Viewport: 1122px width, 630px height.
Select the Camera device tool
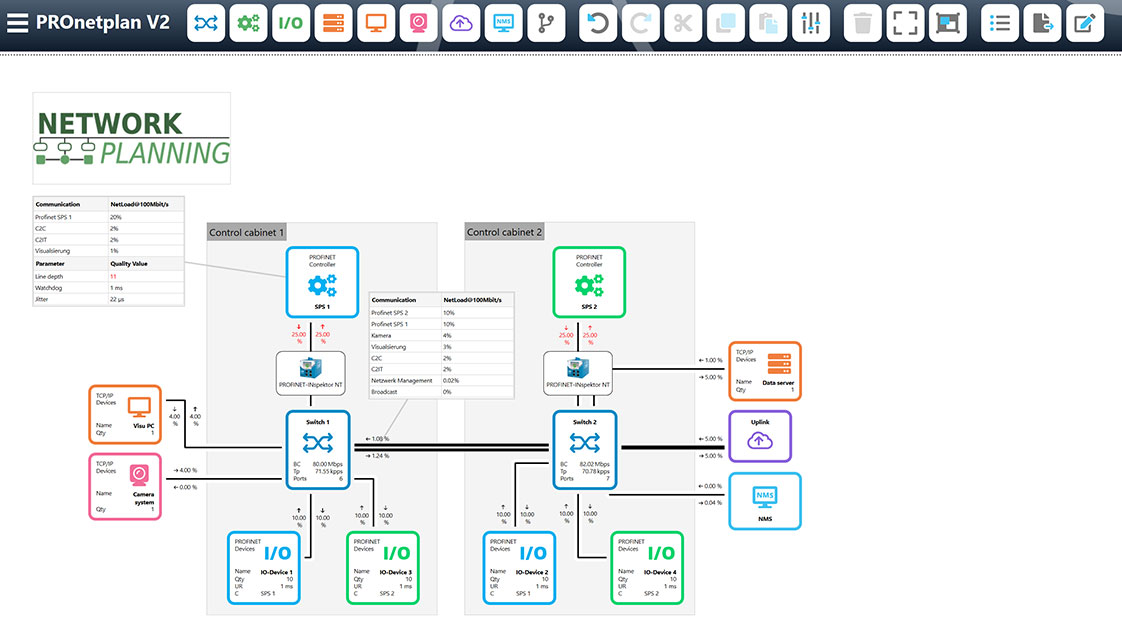click(x=418, y=22)
